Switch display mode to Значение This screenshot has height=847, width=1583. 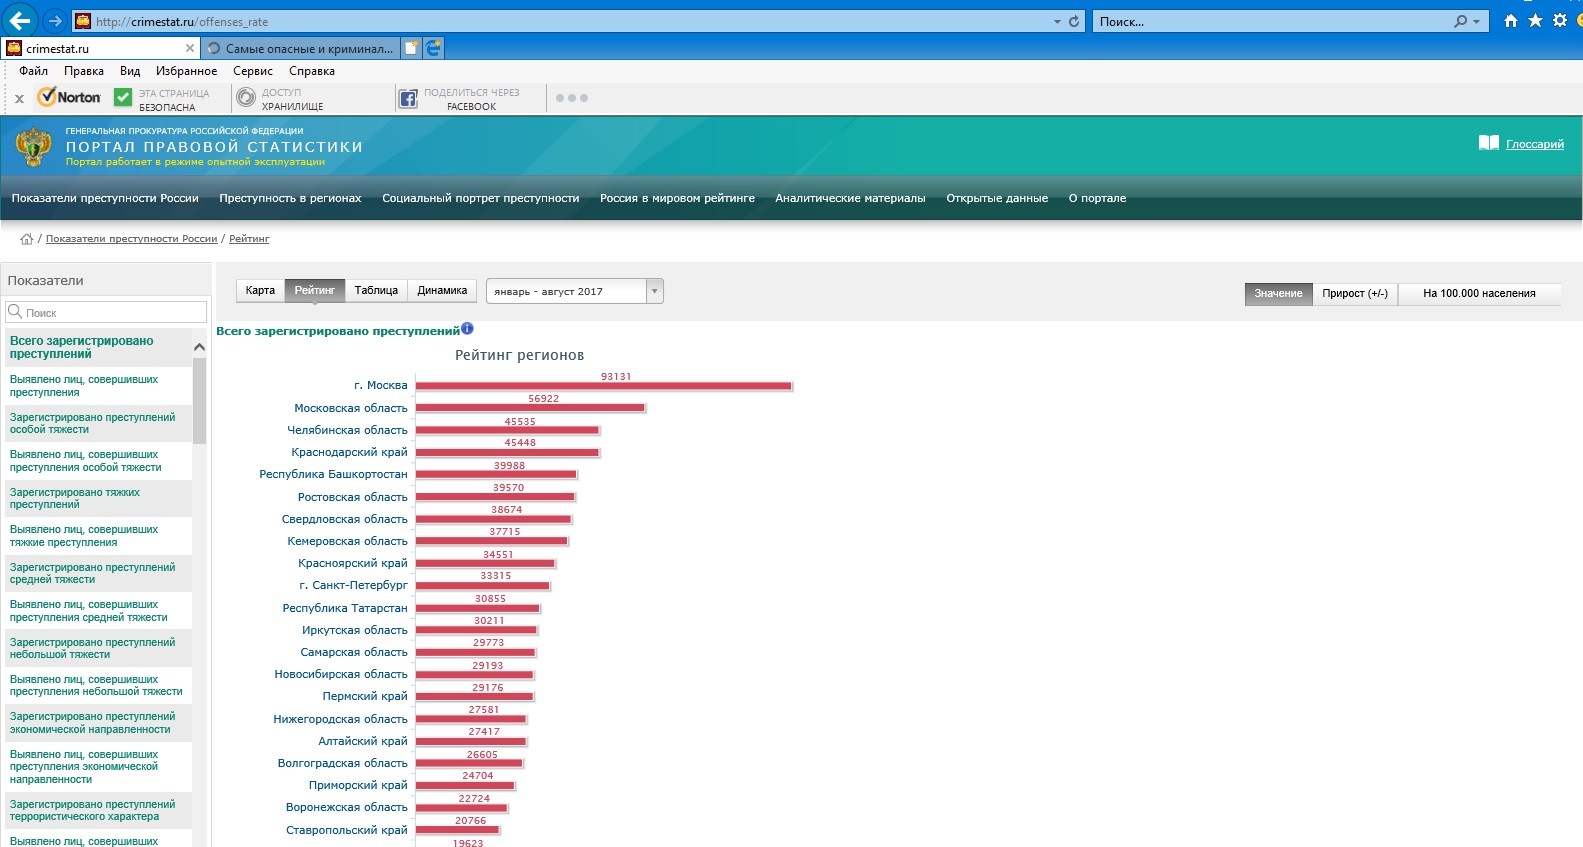click(1278, 293)
